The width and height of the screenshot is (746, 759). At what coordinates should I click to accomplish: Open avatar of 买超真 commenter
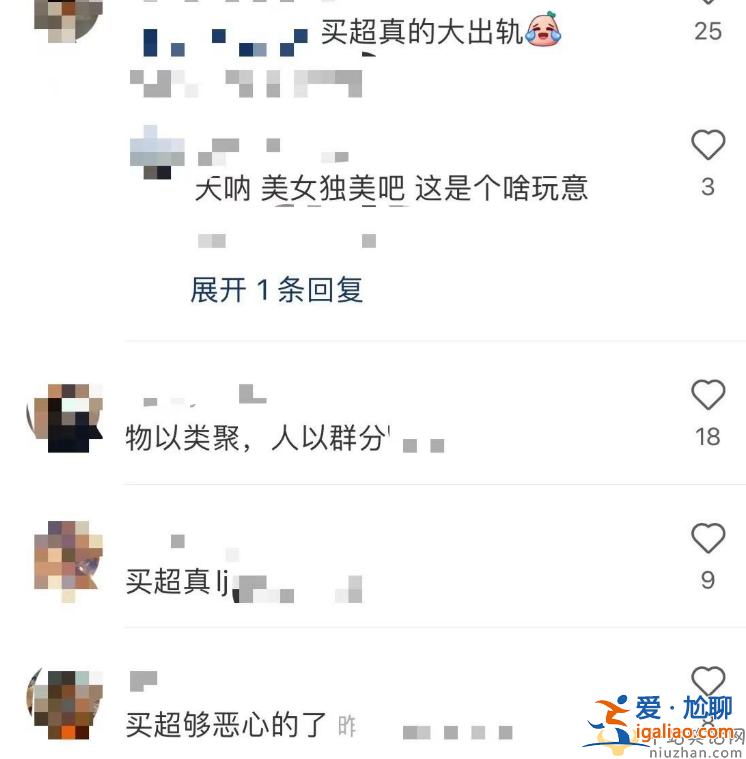point(68,561)
